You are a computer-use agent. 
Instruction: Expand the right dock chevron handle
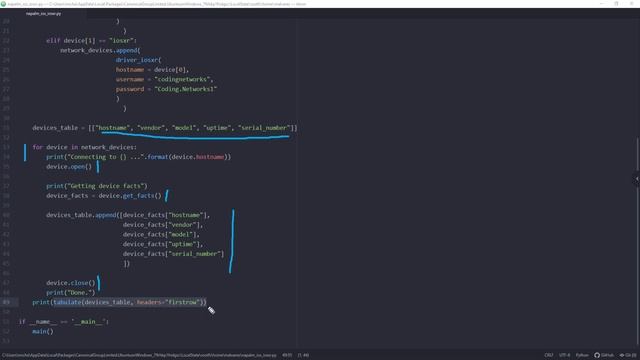pyautogui.click(x=637, y=179)
